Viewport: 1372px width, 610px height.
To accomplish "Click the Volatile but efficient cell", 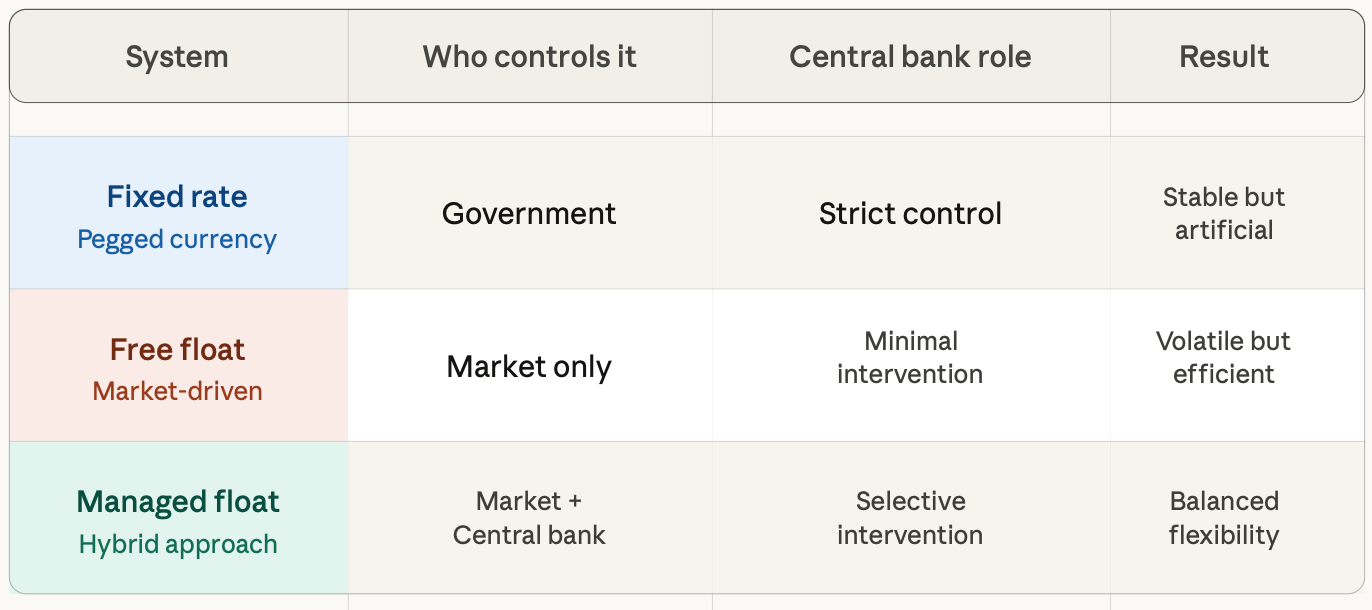I will point(1224,358).
